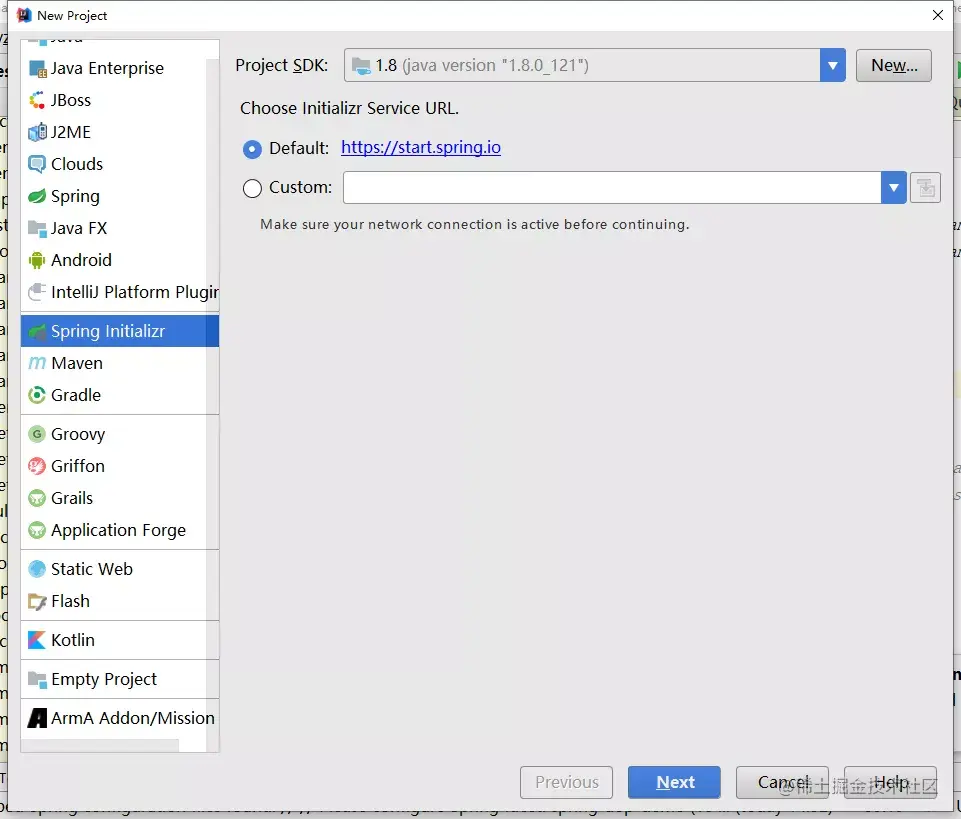Open the Project SDK dropdown arrow
This screenshot has height=819, width=961.
click(832, 65)
